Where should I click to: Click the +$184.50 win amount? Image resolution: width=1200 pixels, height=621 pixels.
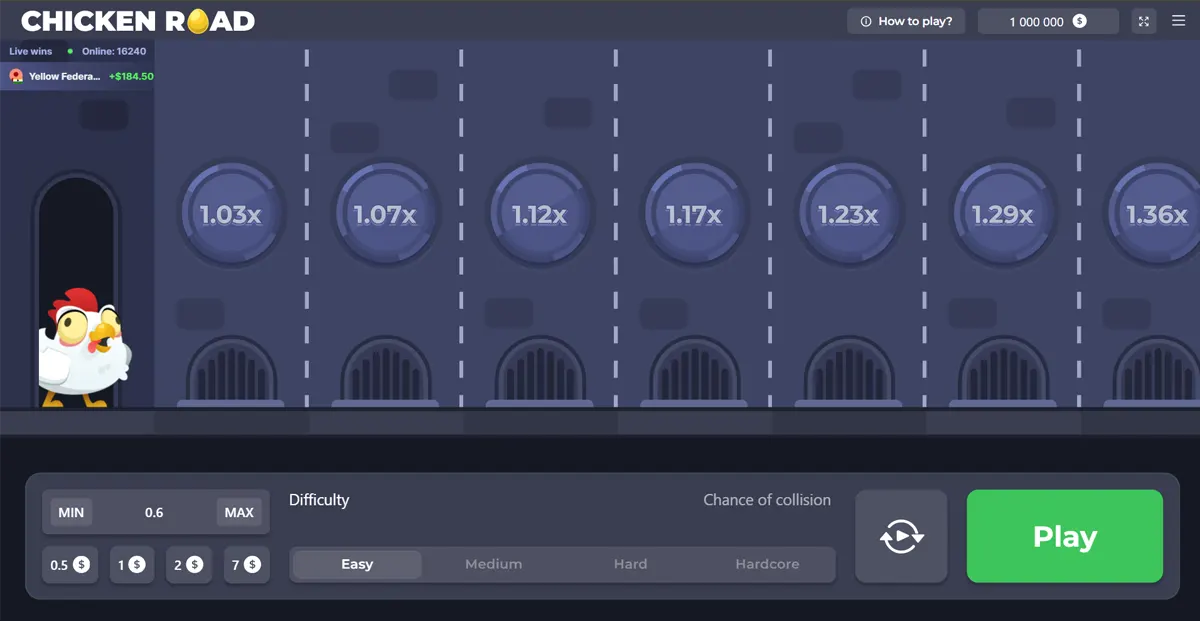[131, 76]
